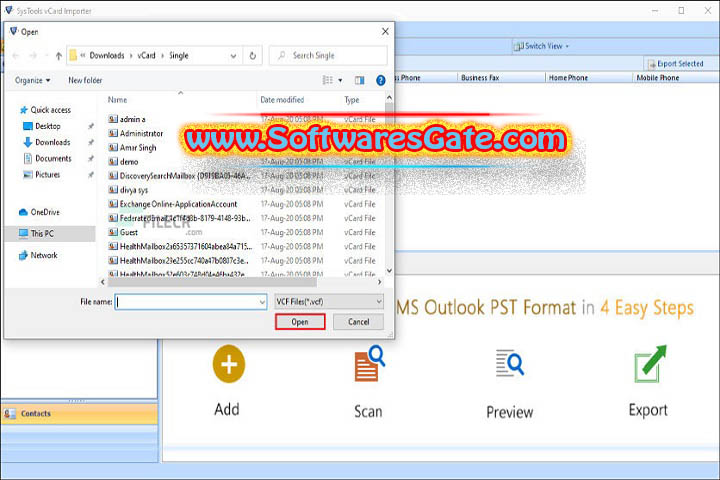Image resolution: width=720 pixels, height=480 pixels.
Task: Click the horizontal scrollbar in file list
Action: (x=212, y=282)
